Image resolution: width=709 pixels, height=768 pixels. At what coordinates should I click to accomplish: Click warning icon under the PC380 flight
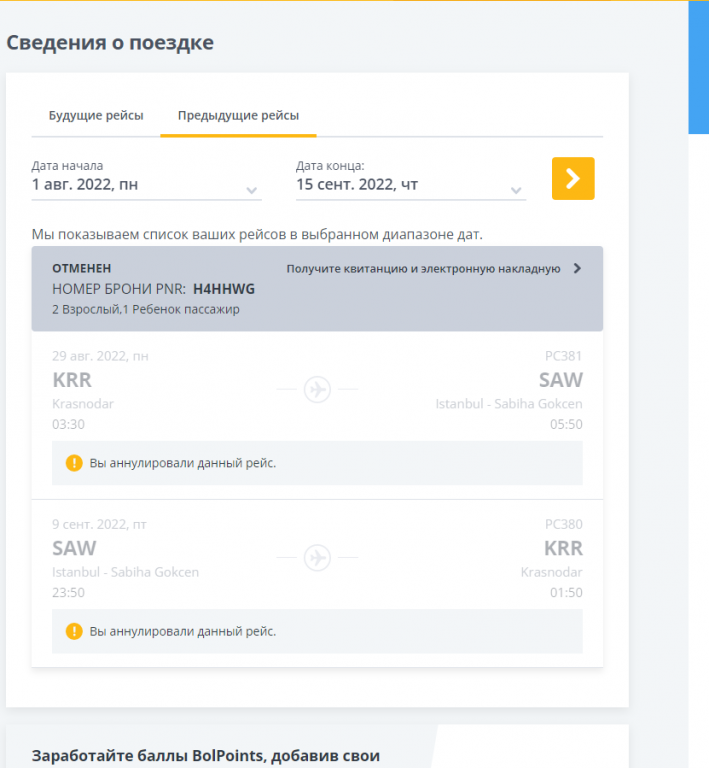point(74,631)
